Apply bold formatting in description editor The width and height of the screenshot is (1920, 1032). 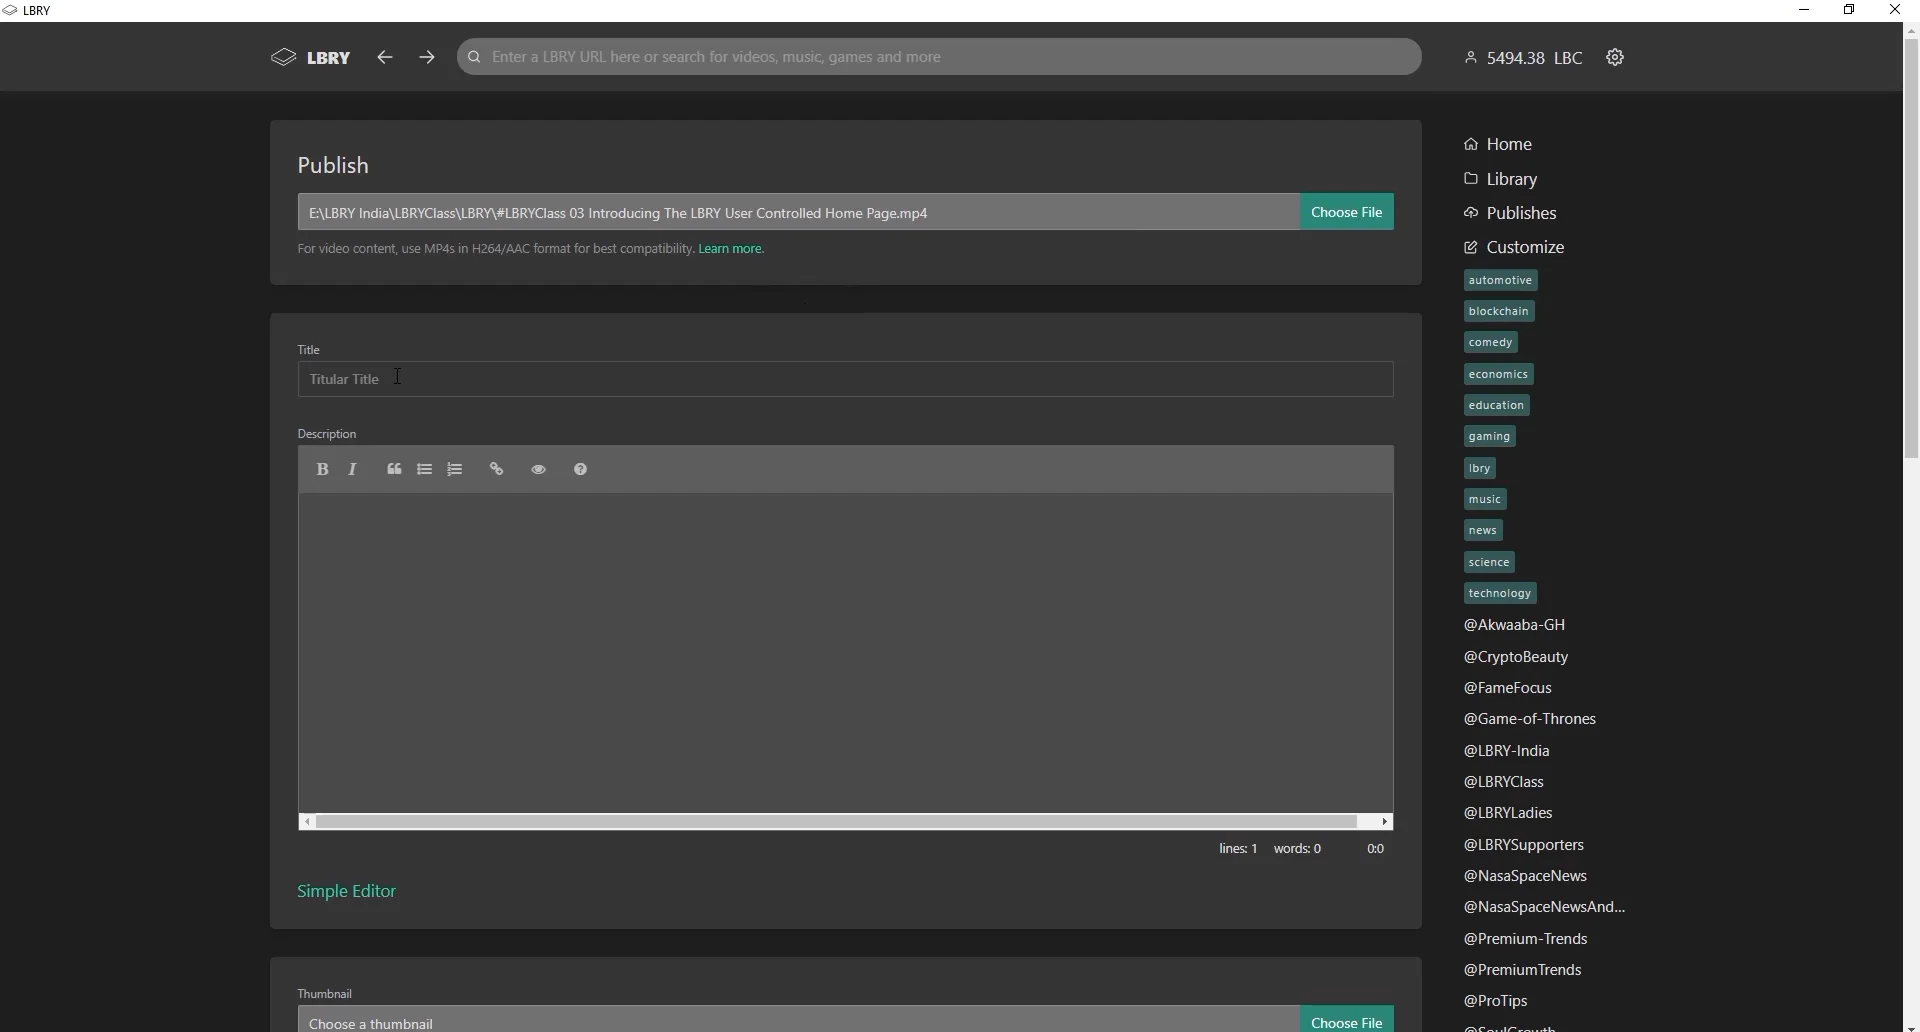322,469
